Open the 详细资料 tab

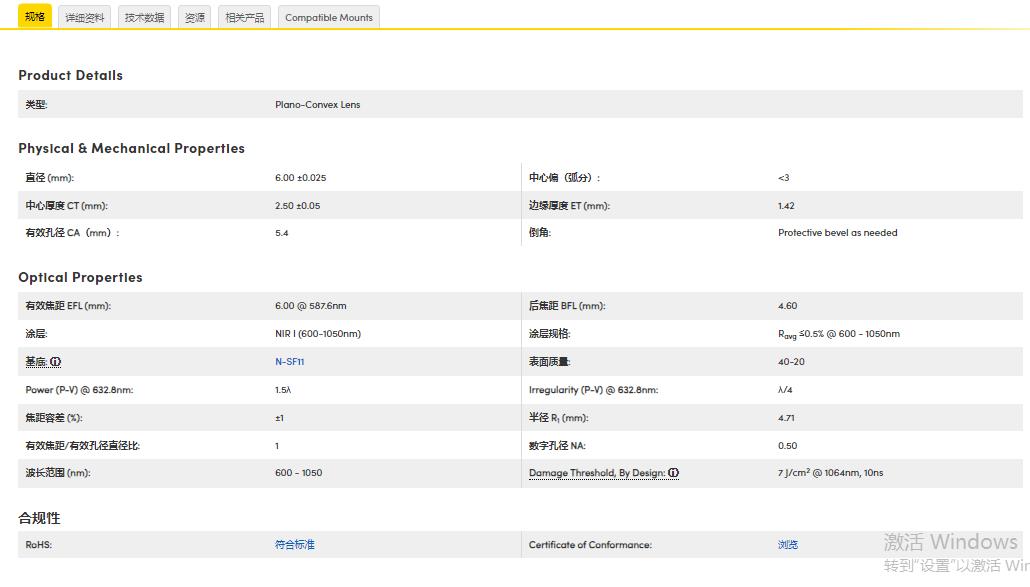click(x=85, y=18)
